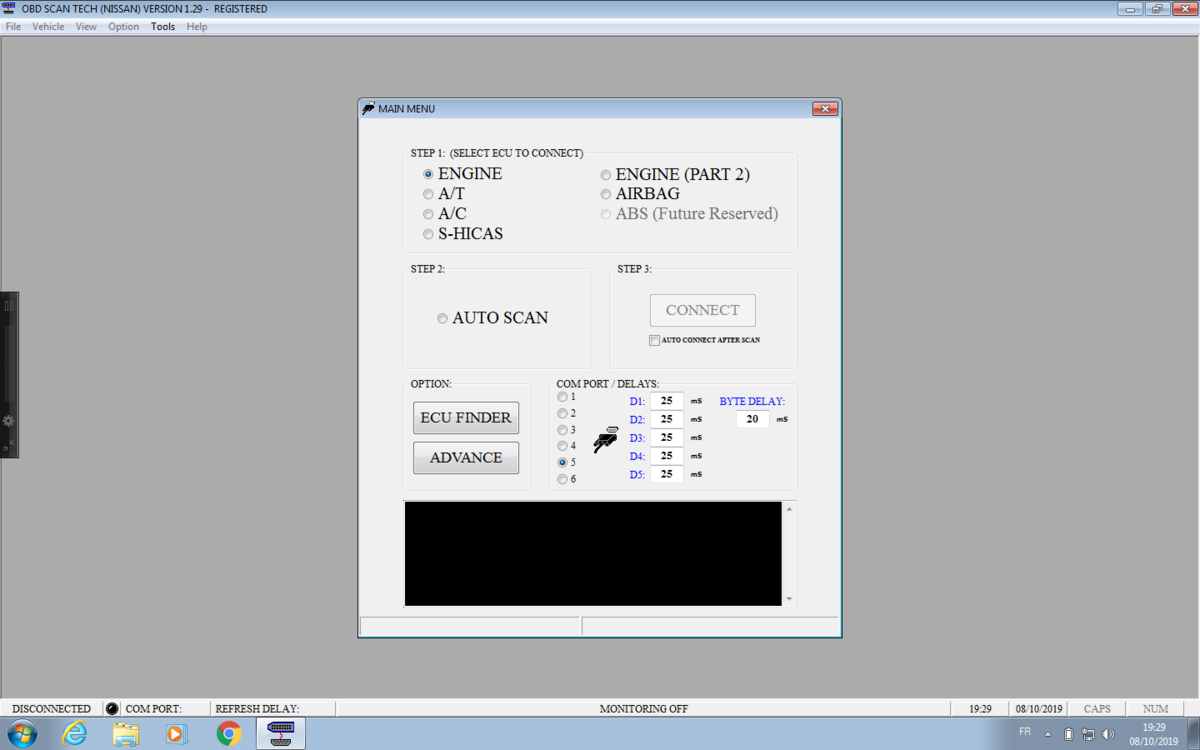
Task: Click the black log output area
Action: 593,554
